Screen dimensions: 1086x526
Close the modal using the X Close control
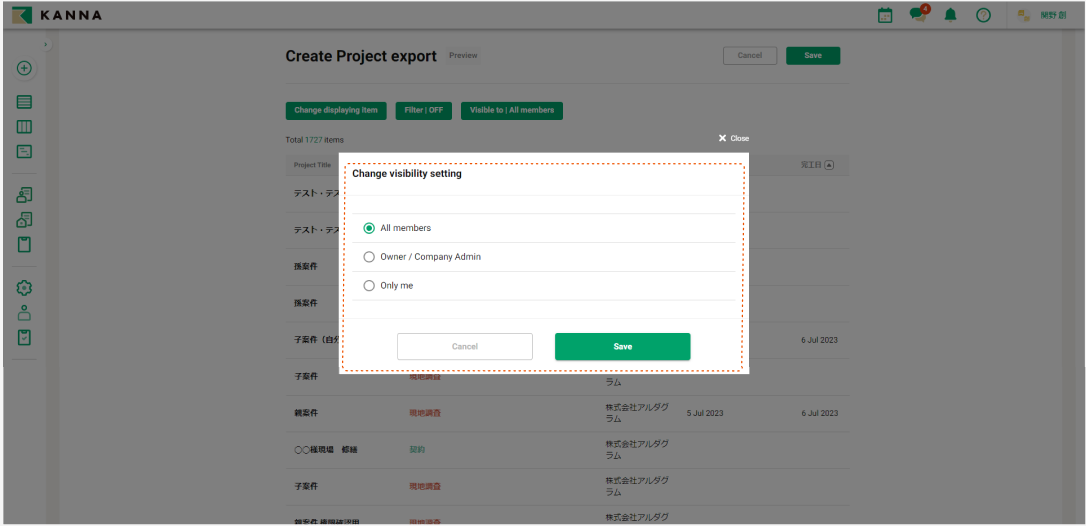(x=733, y=138)
